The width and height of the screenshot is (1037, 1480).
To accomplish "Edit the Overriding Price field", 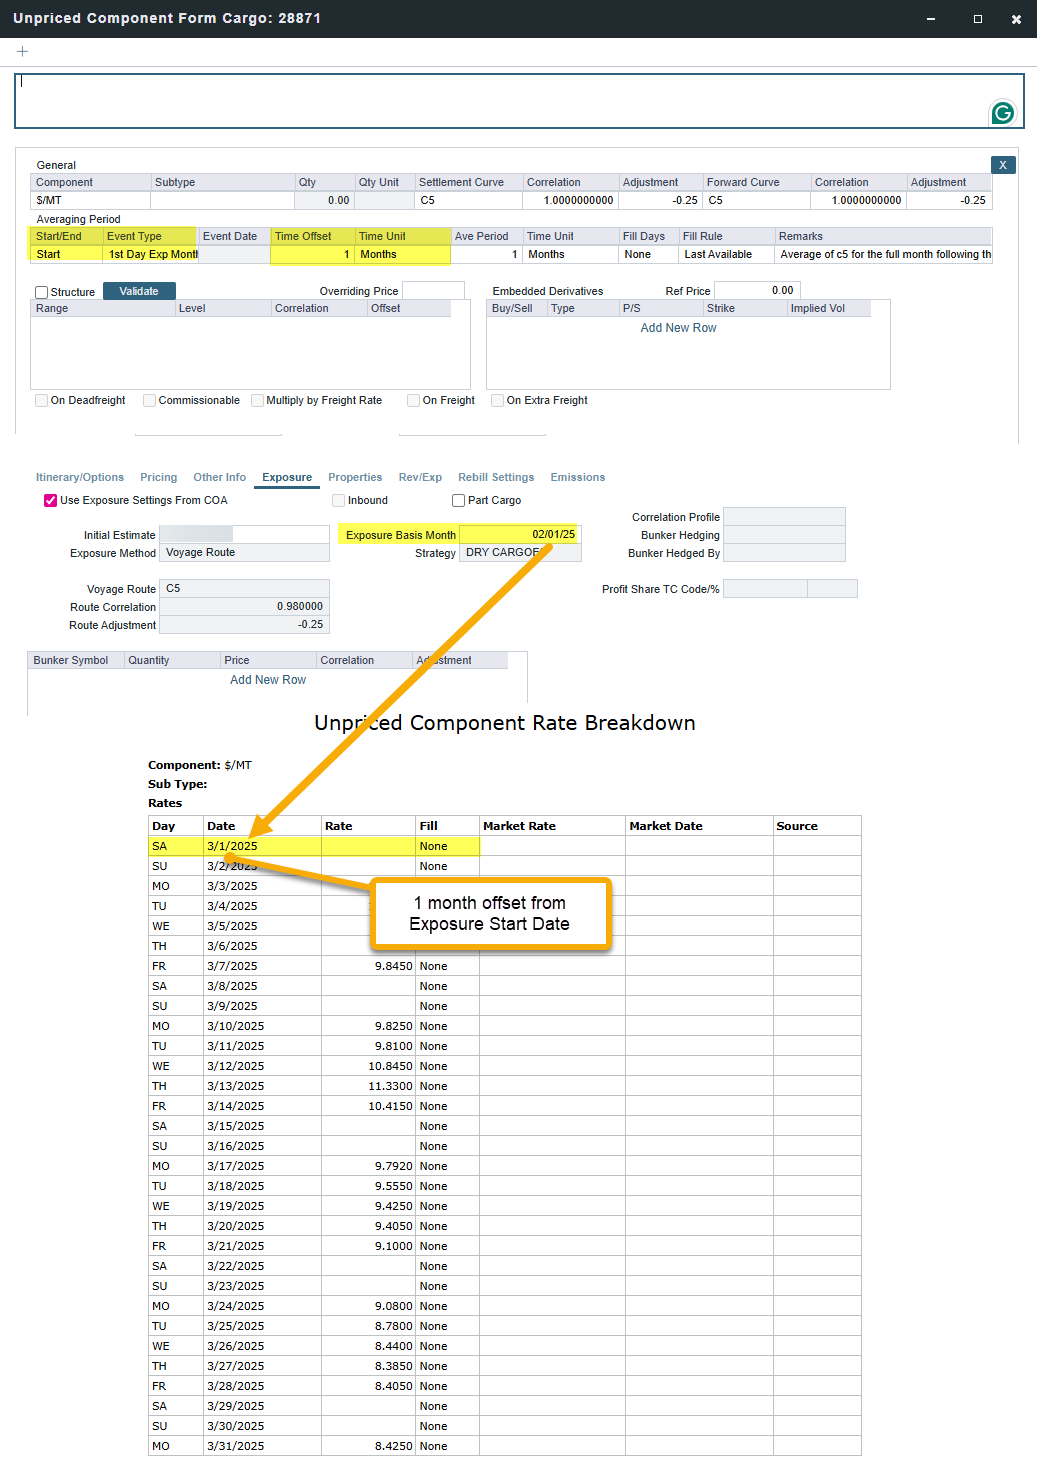I will pyautogui.click(x=433, y=291).
